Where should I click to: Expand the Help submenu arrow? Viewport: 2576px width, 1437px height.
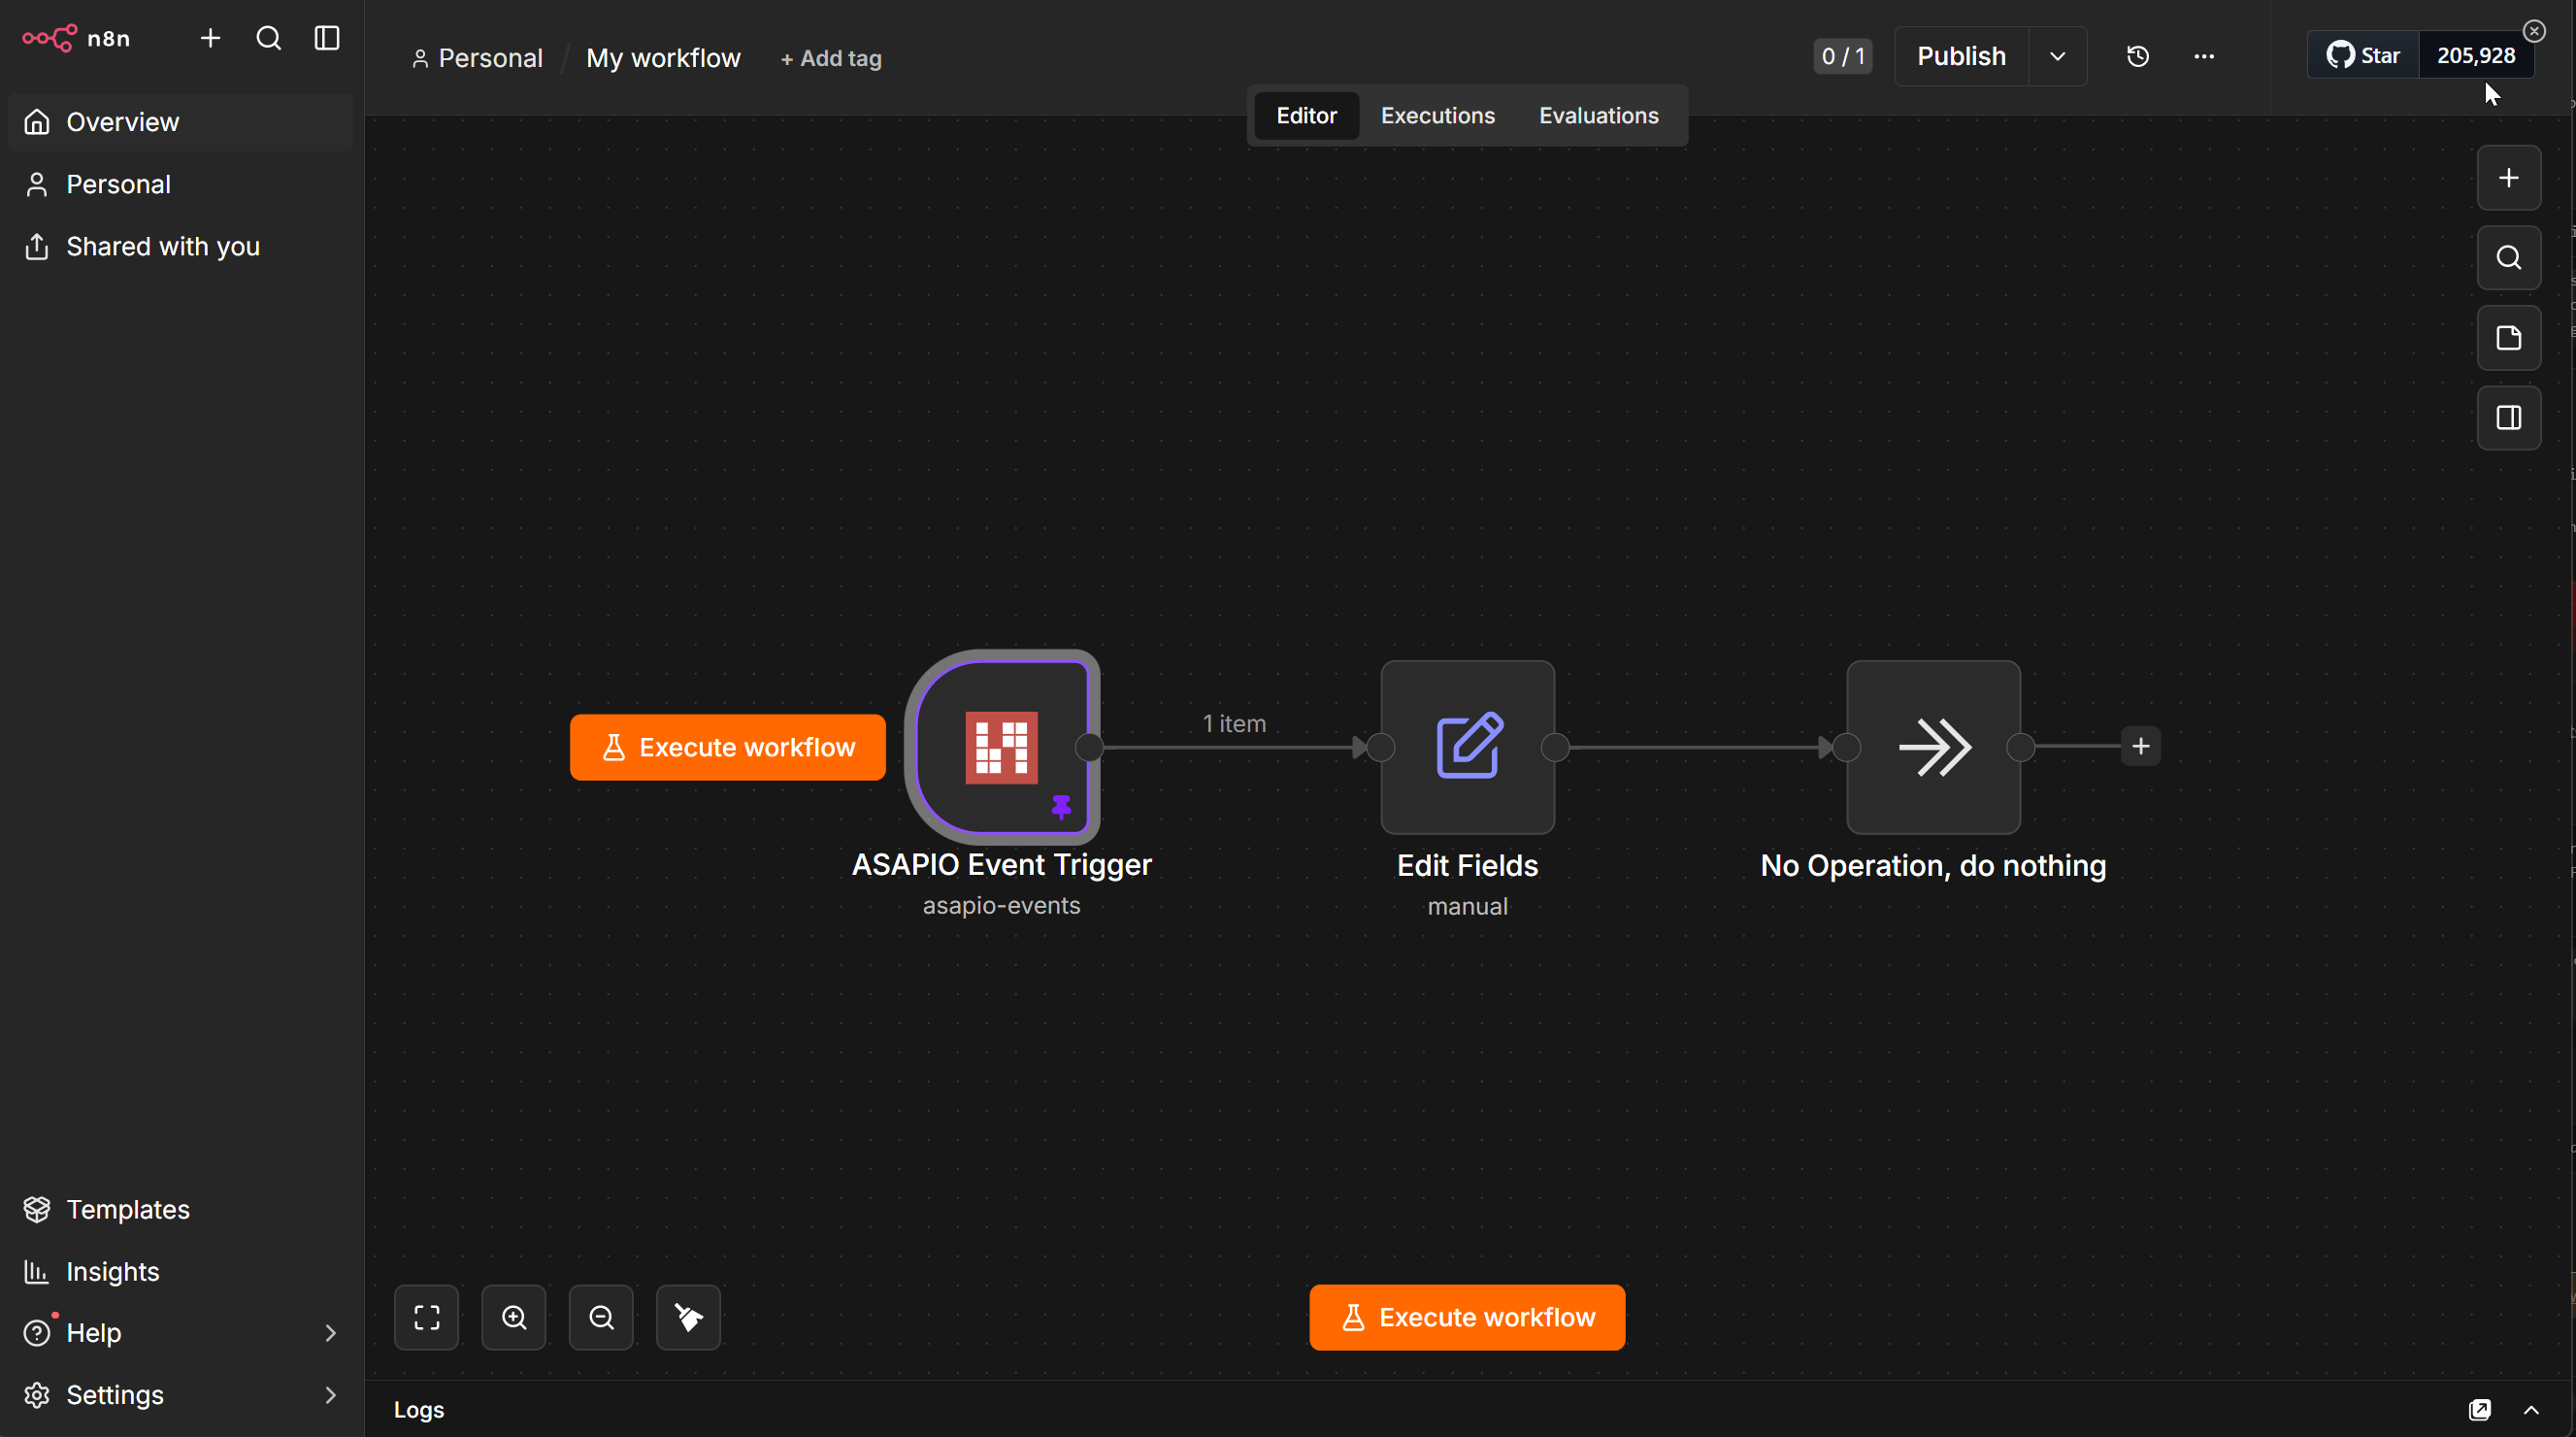click(x=330, y=1333)
